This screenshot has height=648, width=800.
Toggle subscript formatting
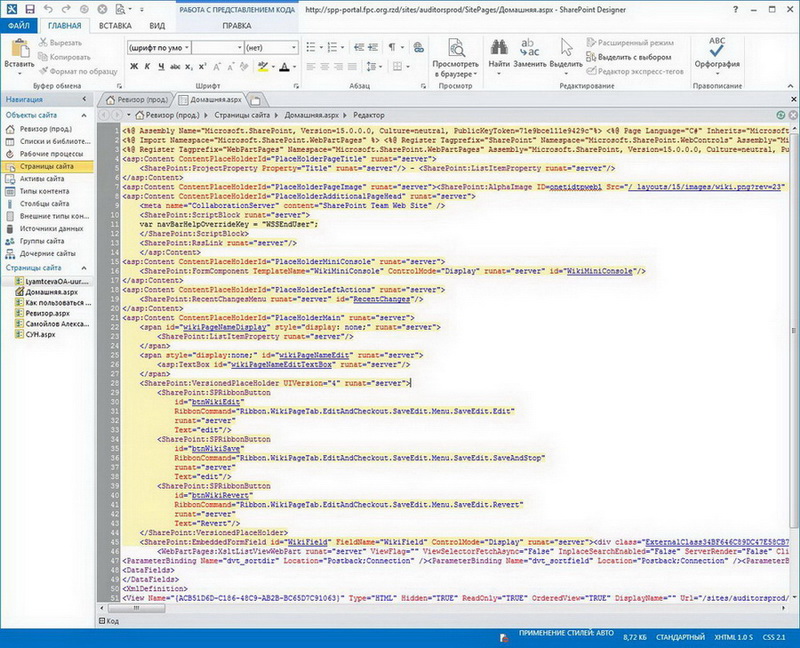[x=189, y=66]
